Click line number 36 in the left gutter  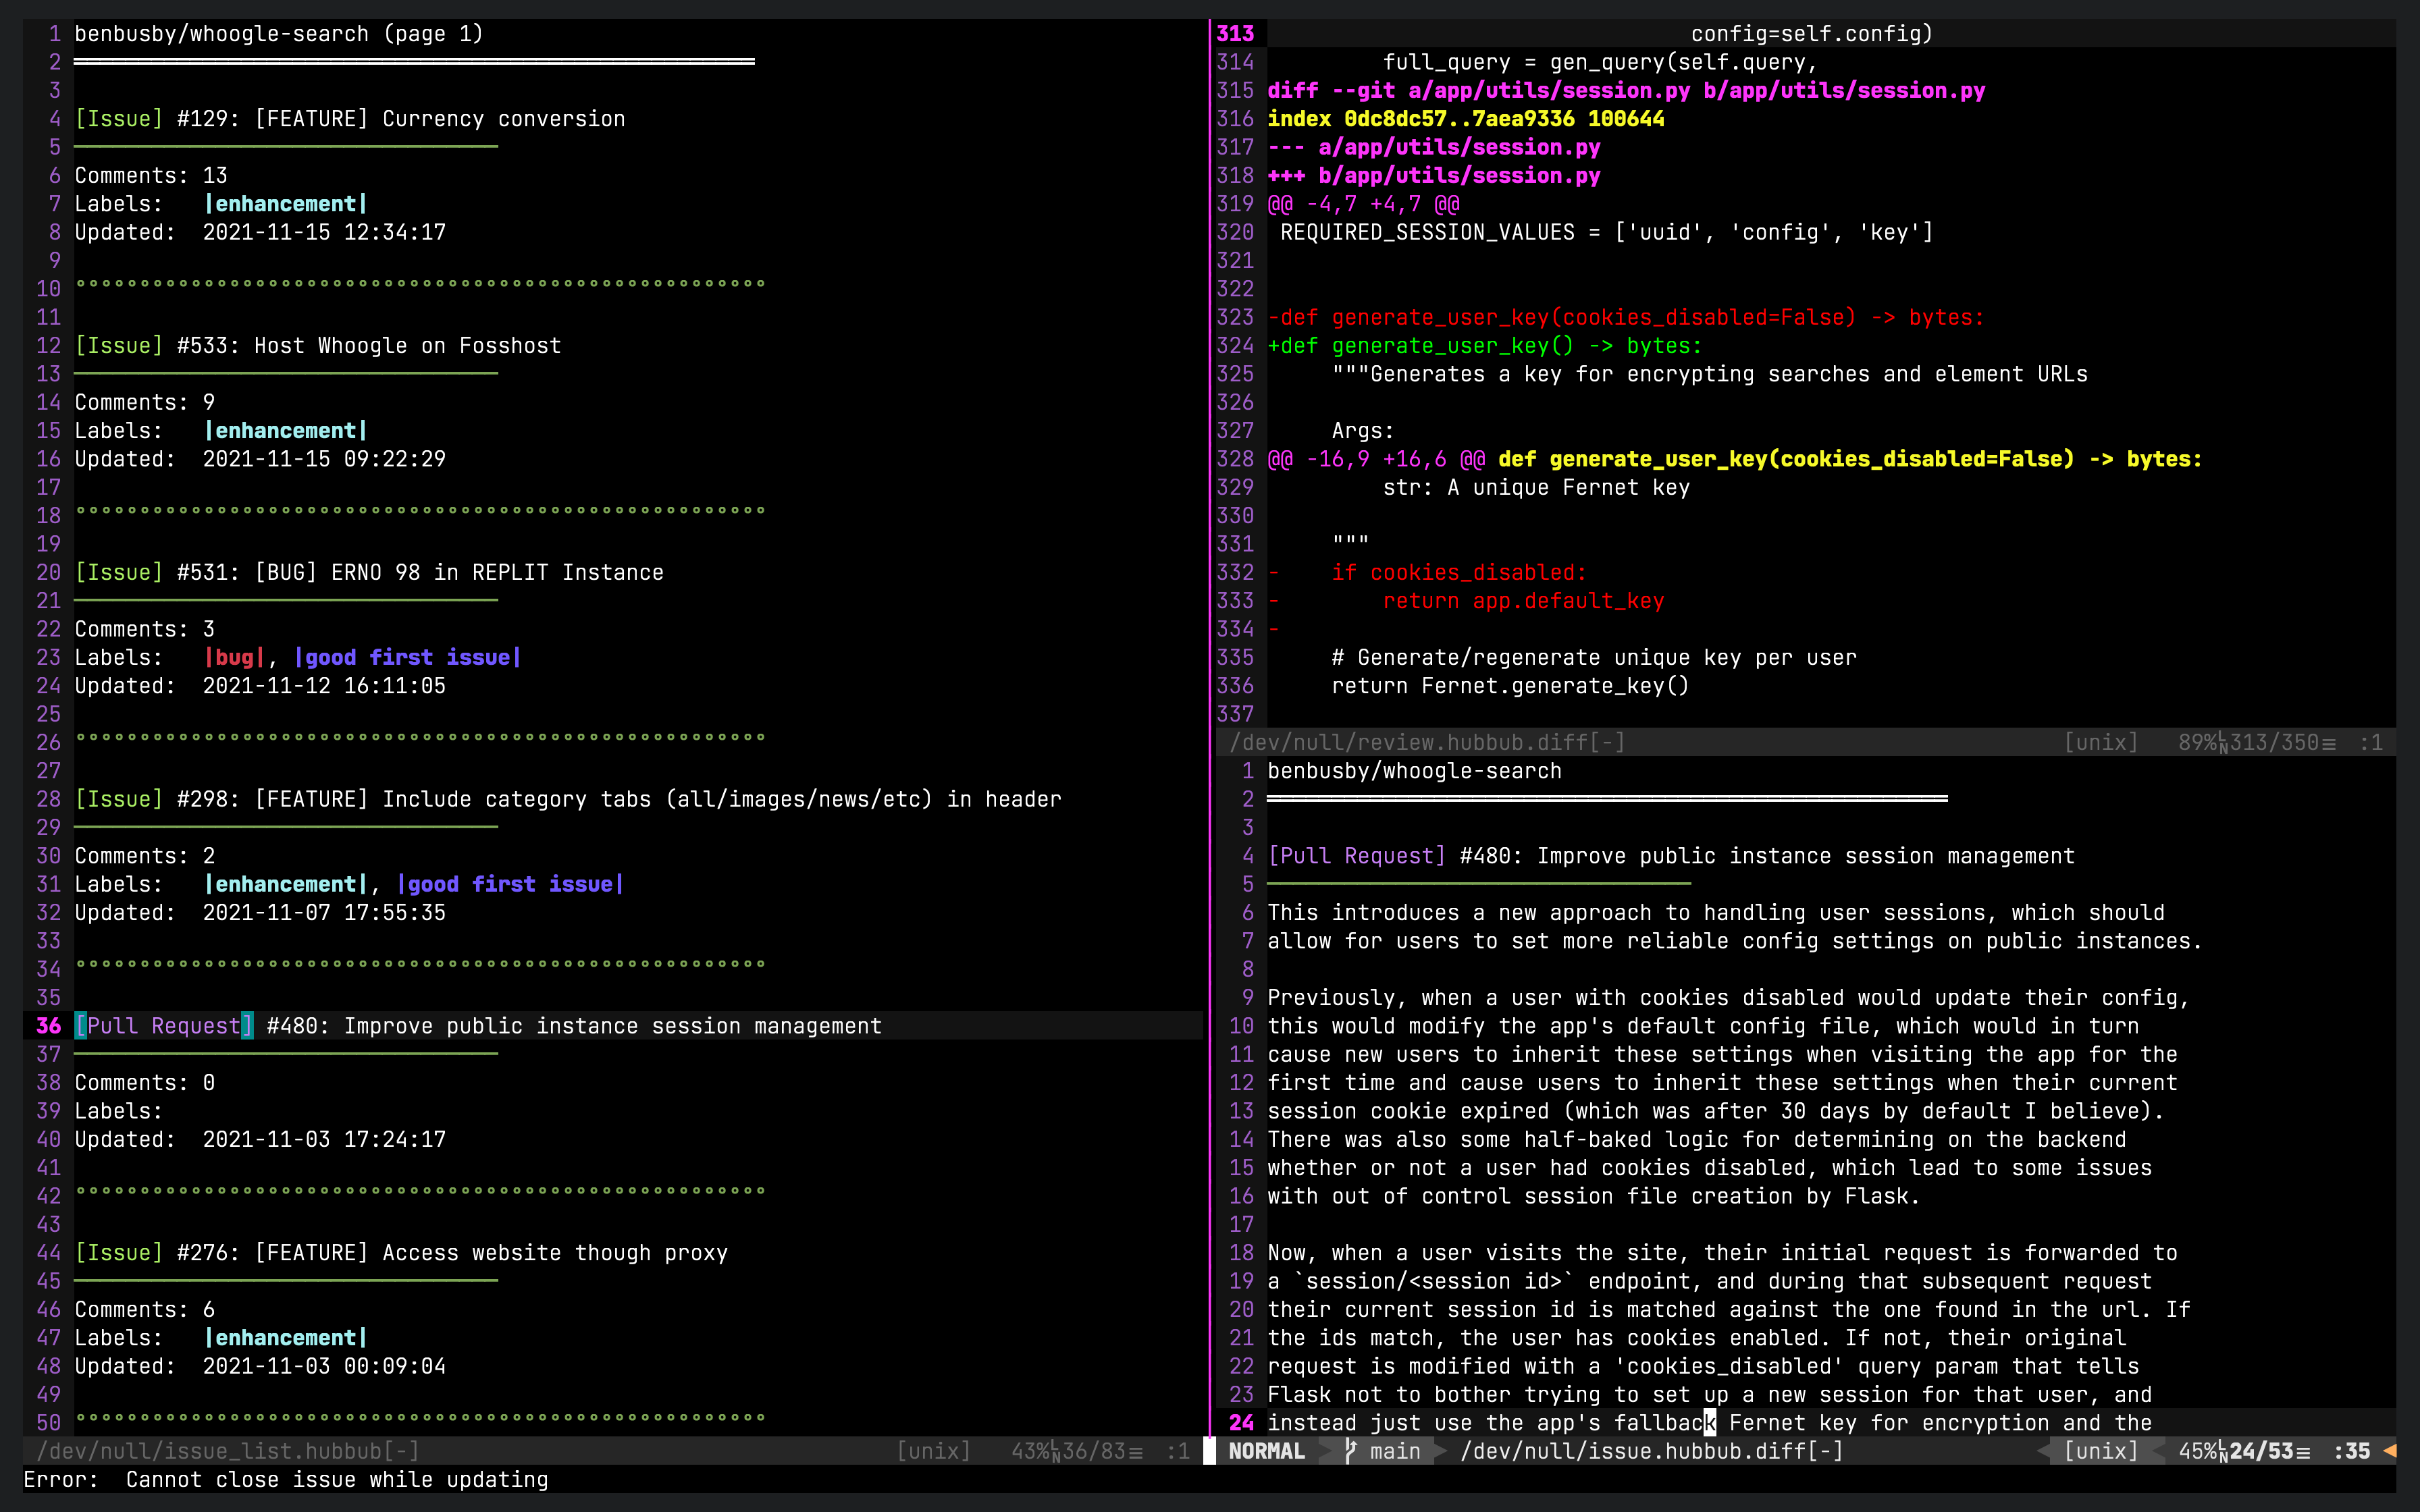click(48, 1026)
